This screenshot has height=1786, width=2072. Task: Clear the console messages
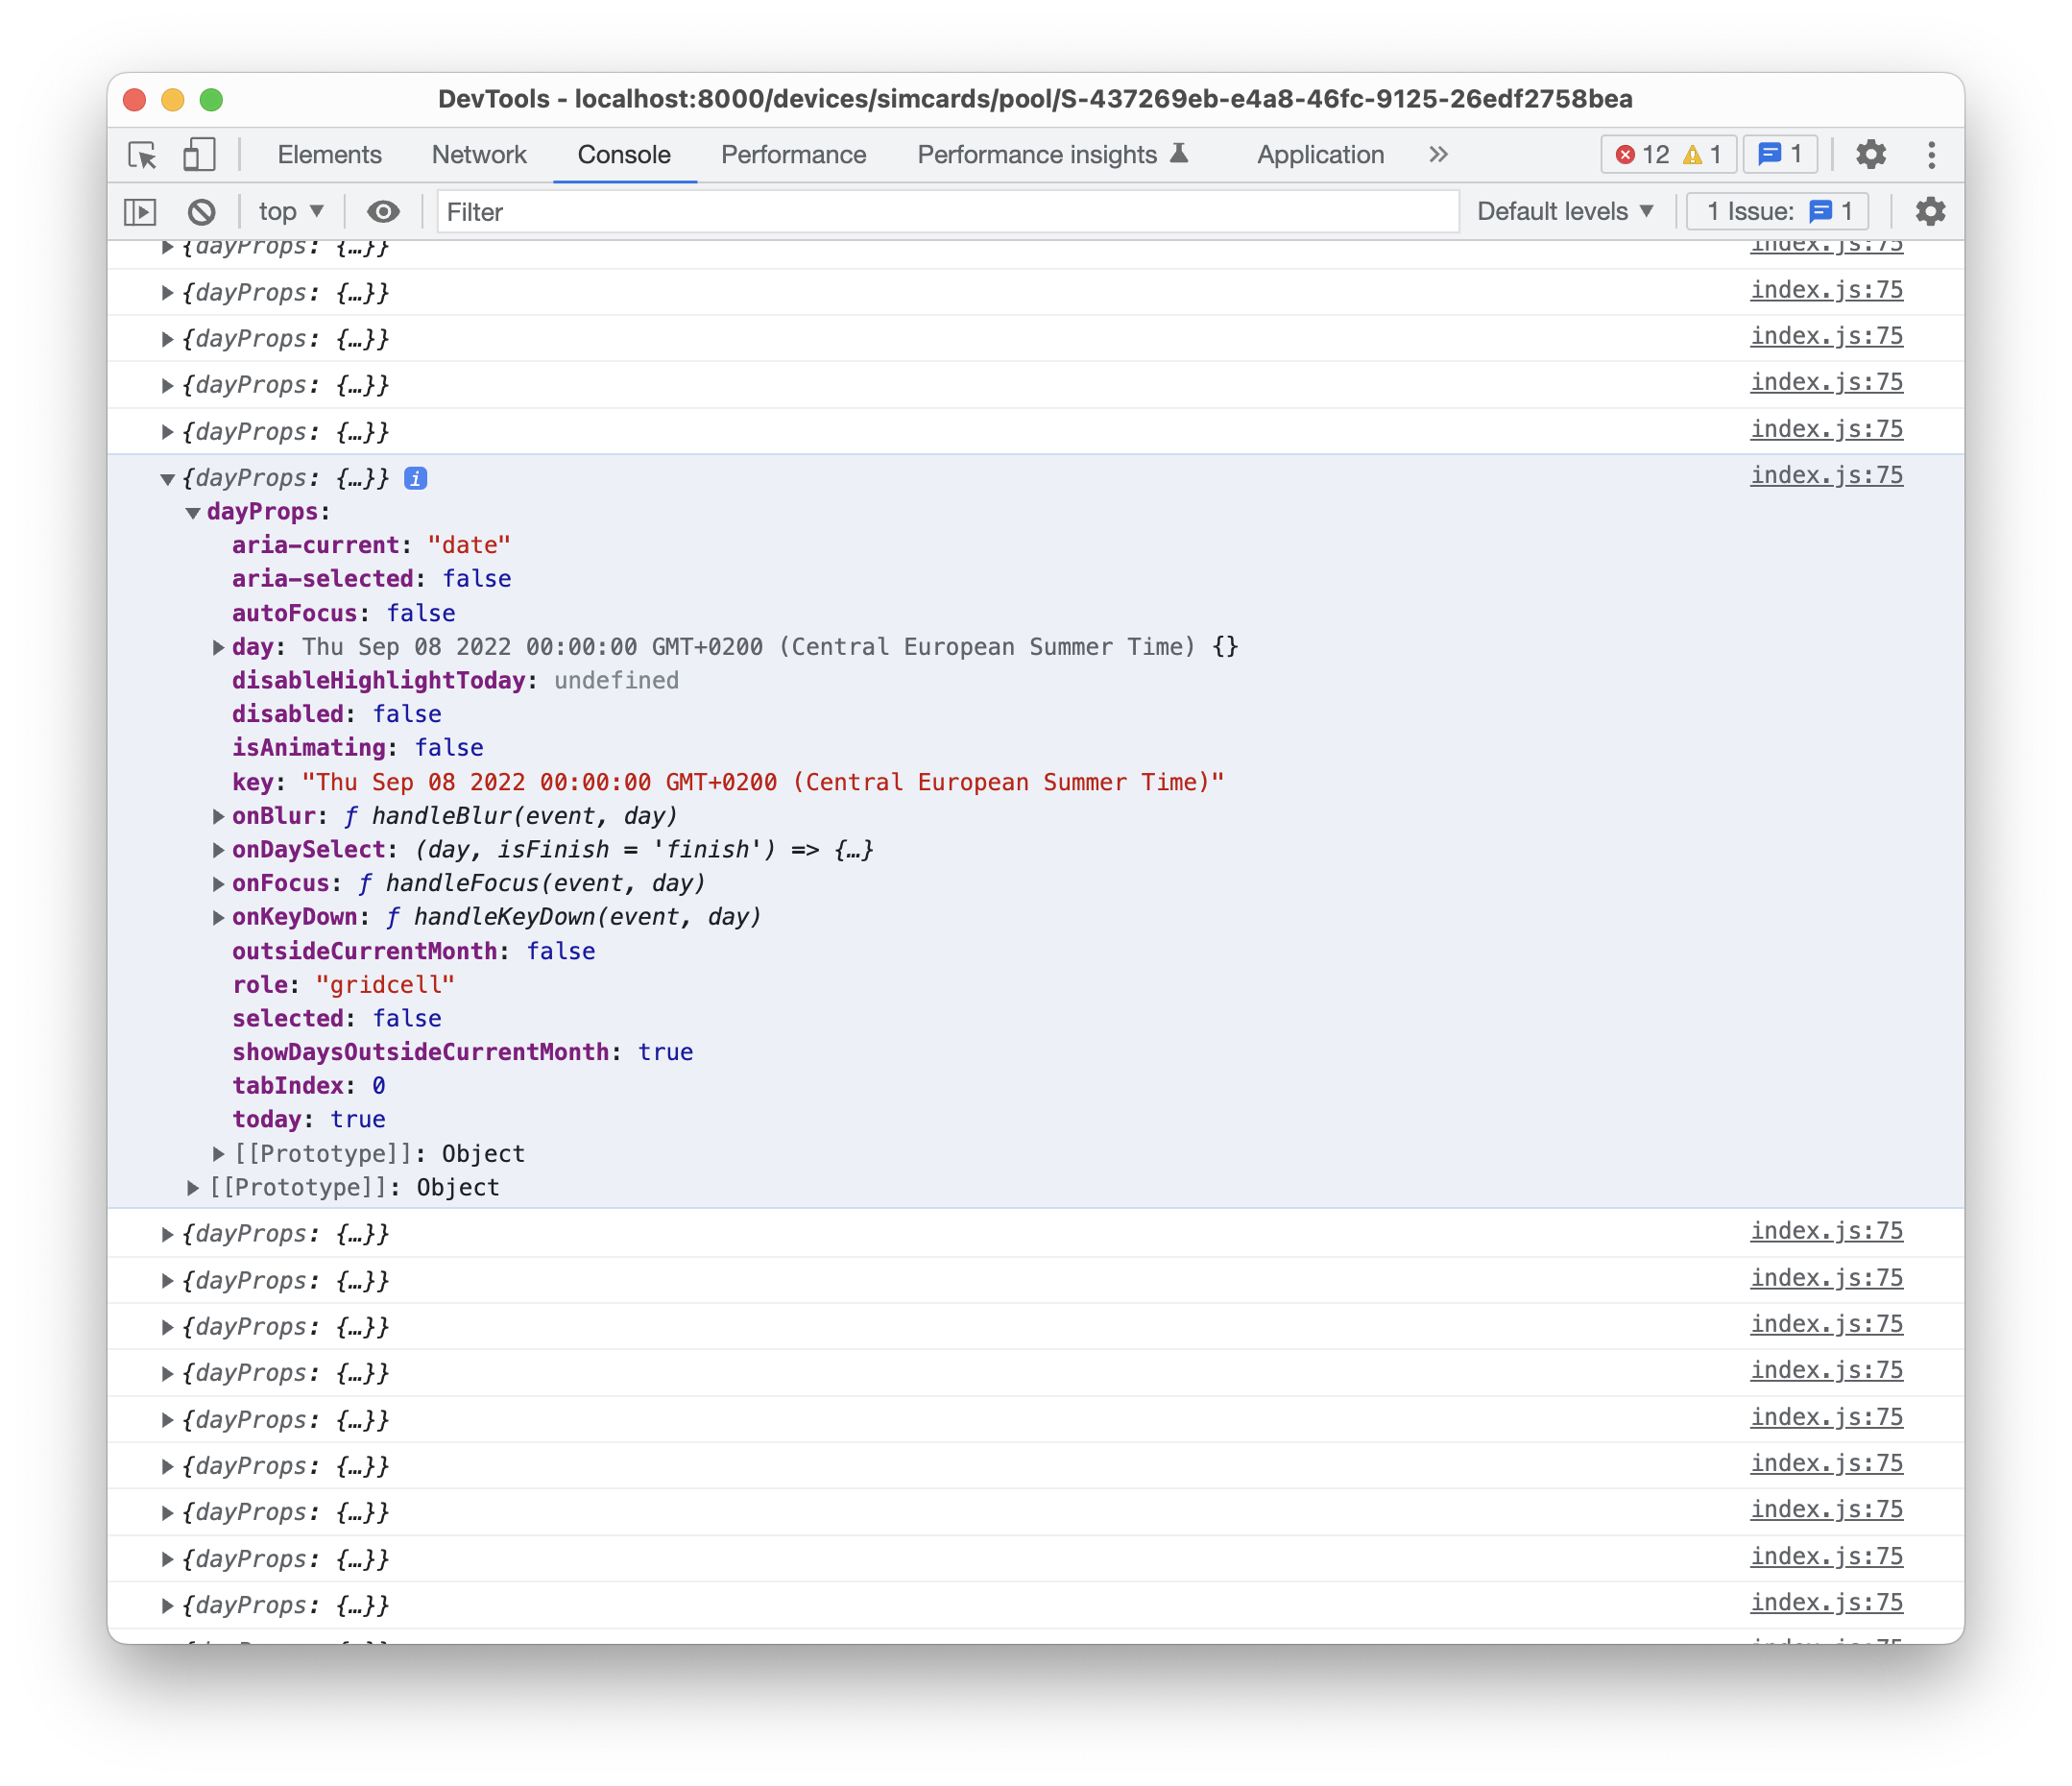click(x=204, y=211)
